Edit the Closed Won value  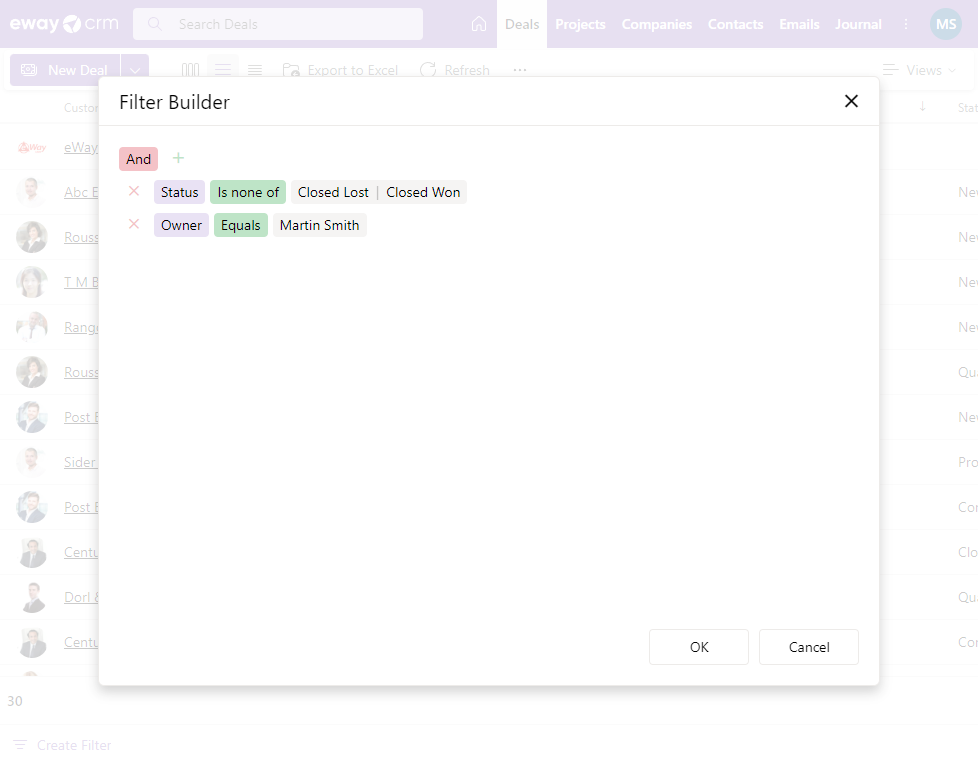pos(423,192)
